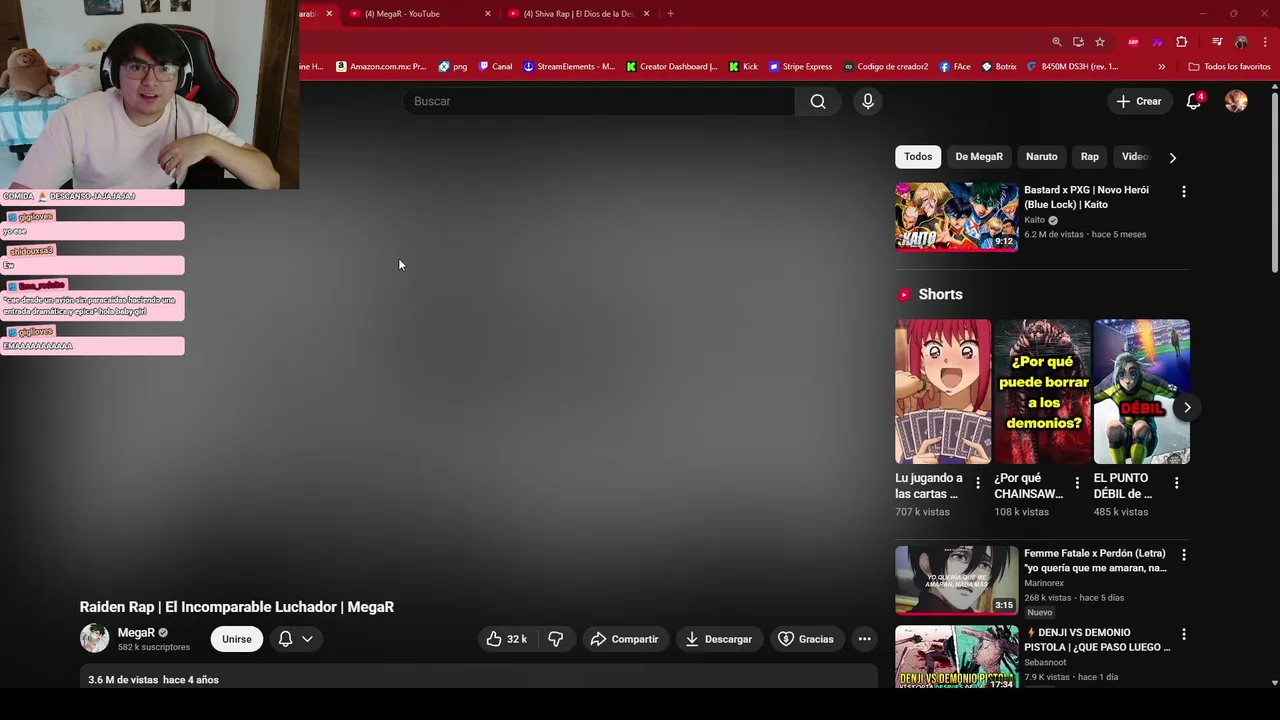The width and height of the screenshot is (1280, 720).
Task: Expand hidden bookmarks chevron
Action: (1162, 67)
